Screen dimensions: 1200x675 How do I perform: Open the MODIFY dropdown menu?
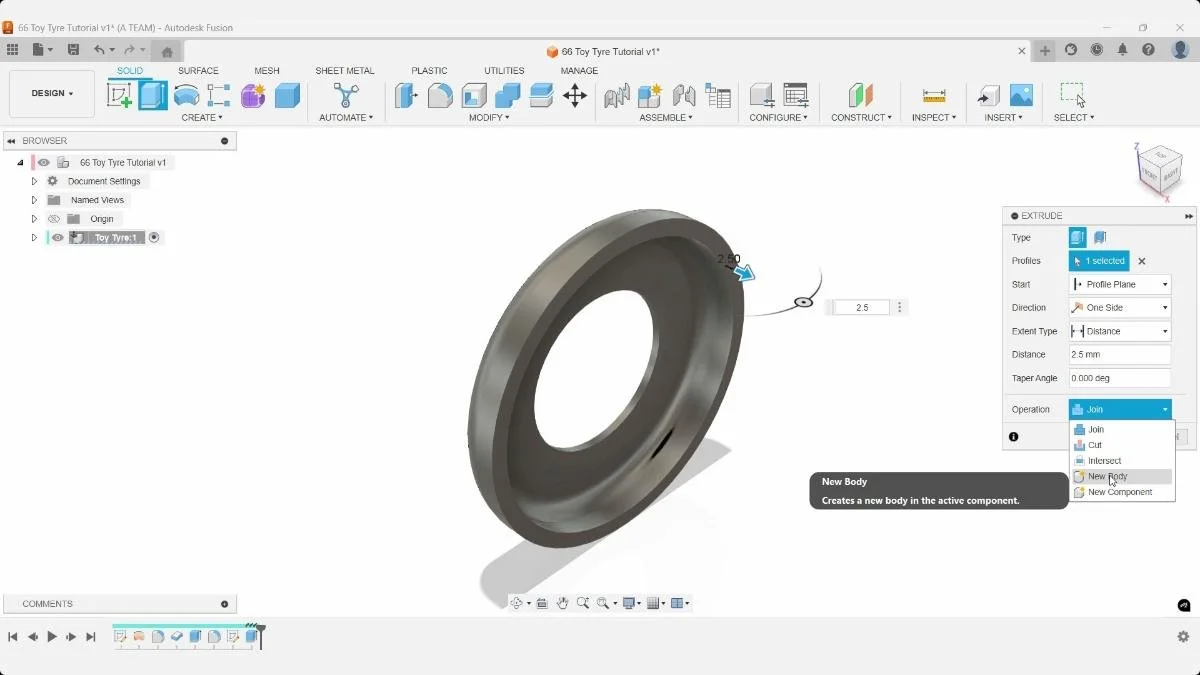coord(489,118)
